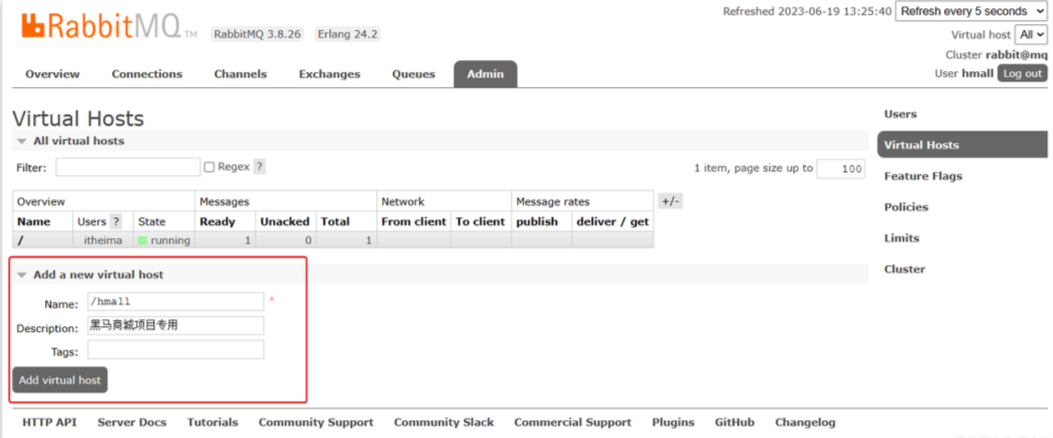This screenshot has height=438, width=1053.
Task: Open the / virtual host link
Action: (21, 240)
